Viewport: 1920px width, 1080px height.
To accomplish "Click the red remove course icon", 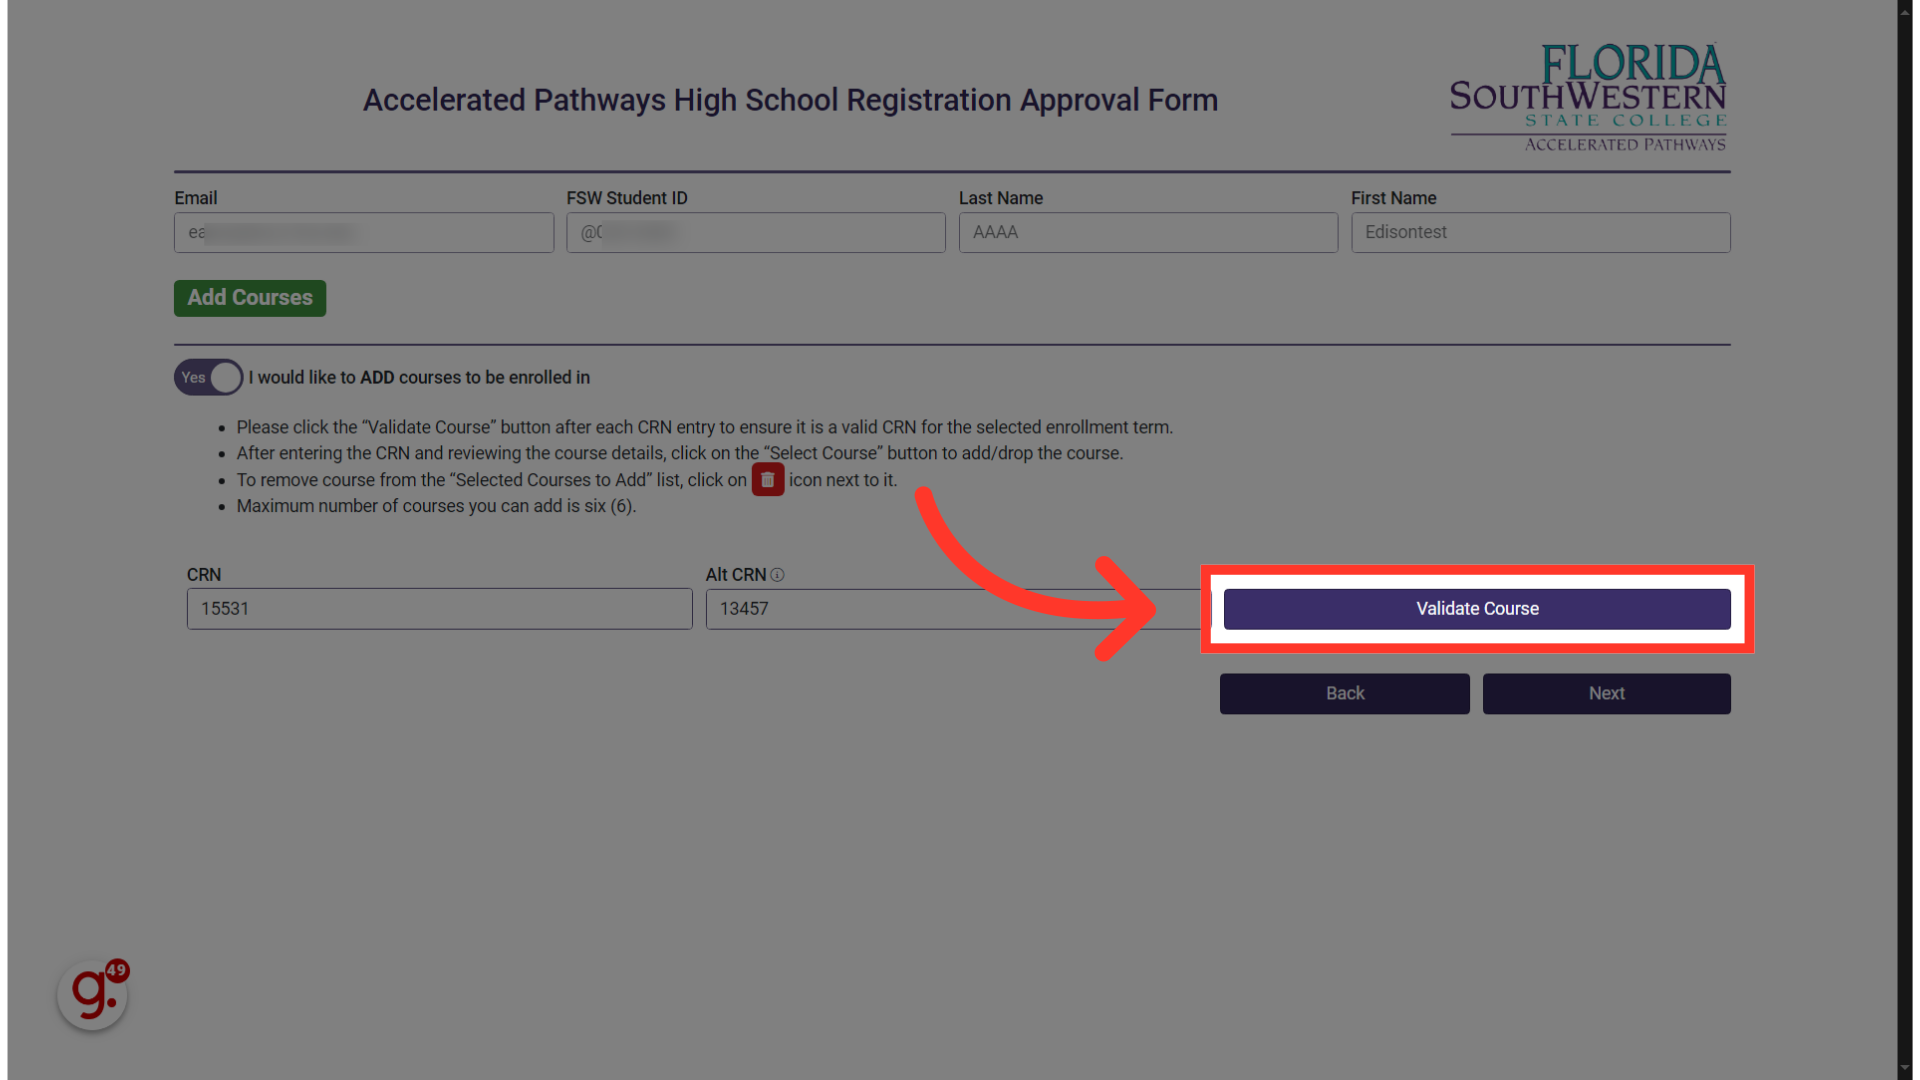I will point(767,479).
